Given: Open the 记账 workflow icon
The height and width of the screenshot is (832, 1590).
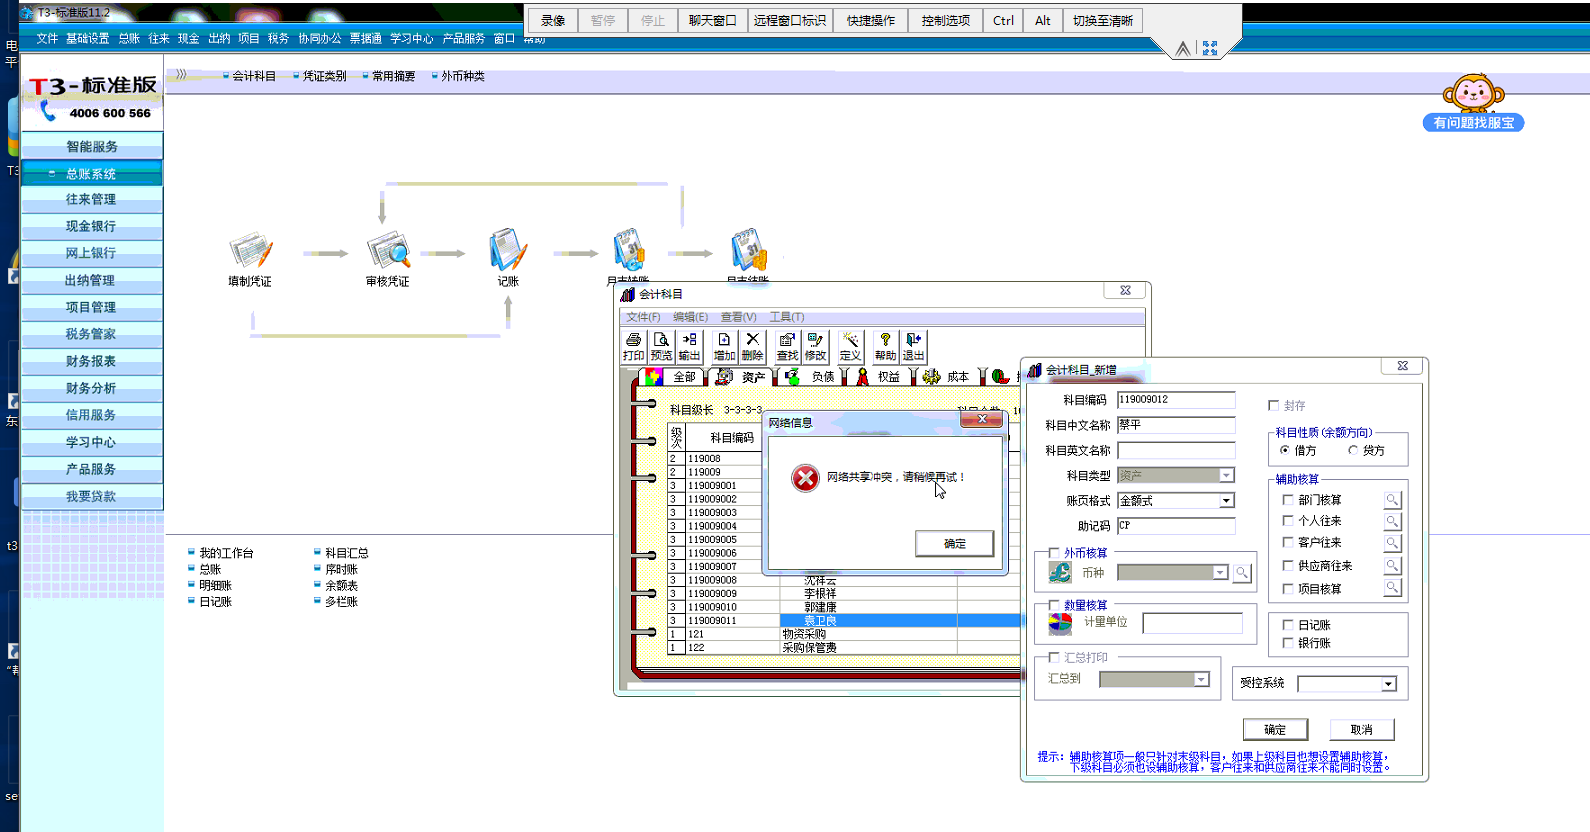Looking at the screenshot, I should [x=508, y=250].
